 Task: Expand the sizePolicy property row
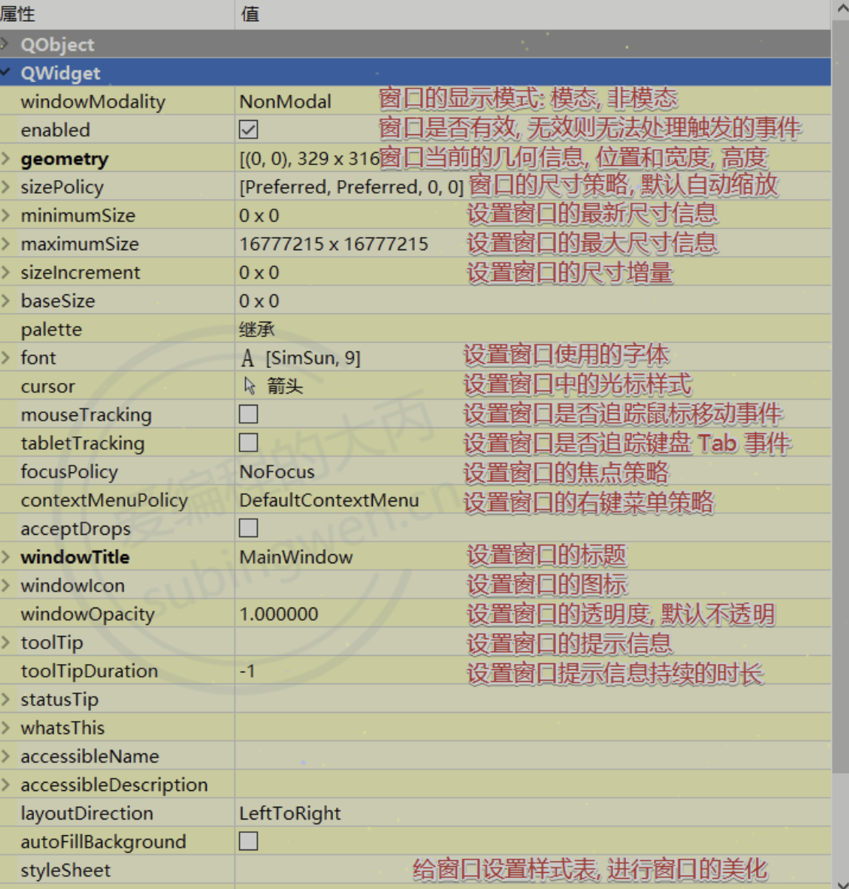pos(7,187)
